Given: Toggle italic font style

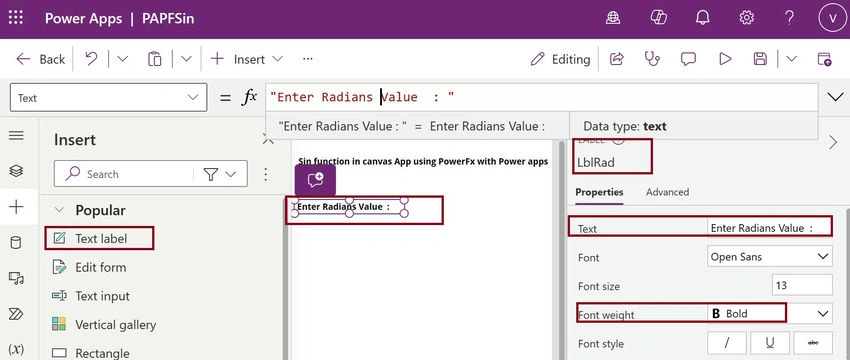Looking at the screenshot, I should (x=727, y=343).
